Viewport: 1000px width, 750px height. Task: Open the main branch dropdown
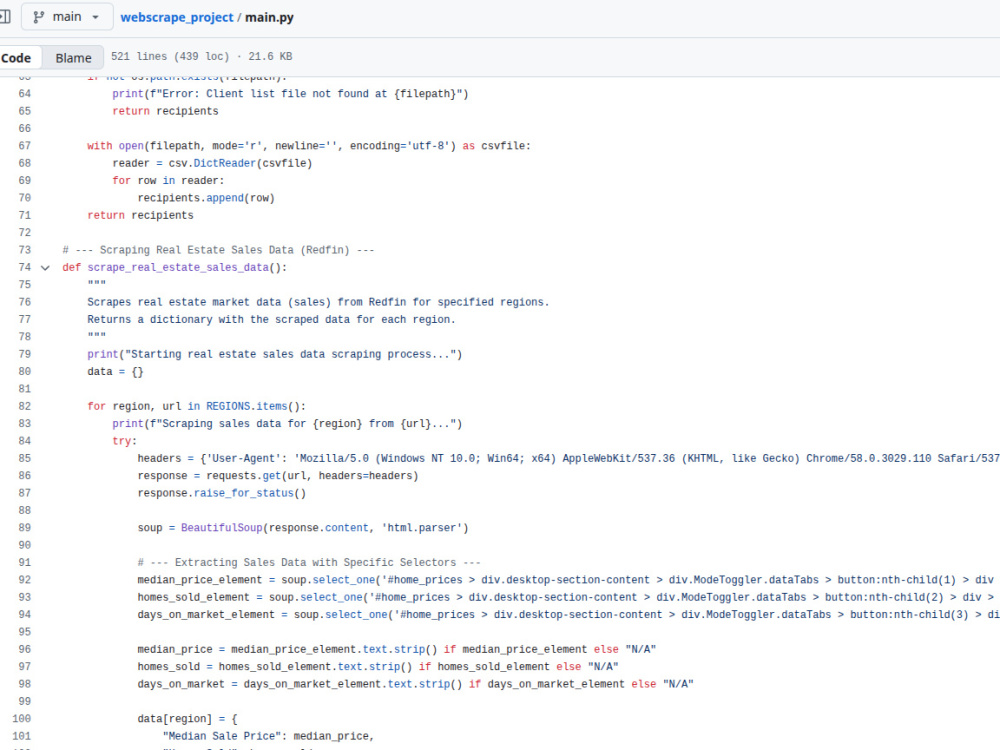tap(66, 17)
